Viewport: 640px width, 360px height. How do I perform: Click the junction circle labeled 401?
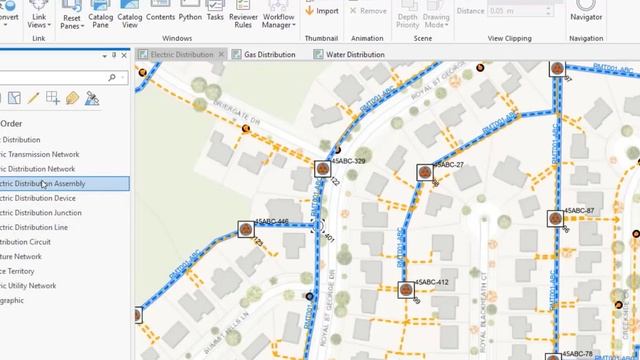coord(318,226)
